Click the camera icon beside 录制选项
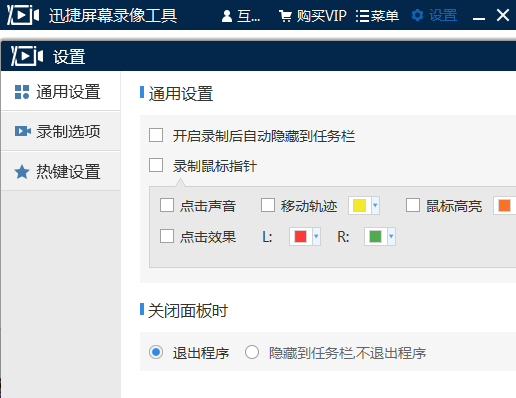Image resolution: width=516 pixels, height=398 pixels. (x=22, y=131)
